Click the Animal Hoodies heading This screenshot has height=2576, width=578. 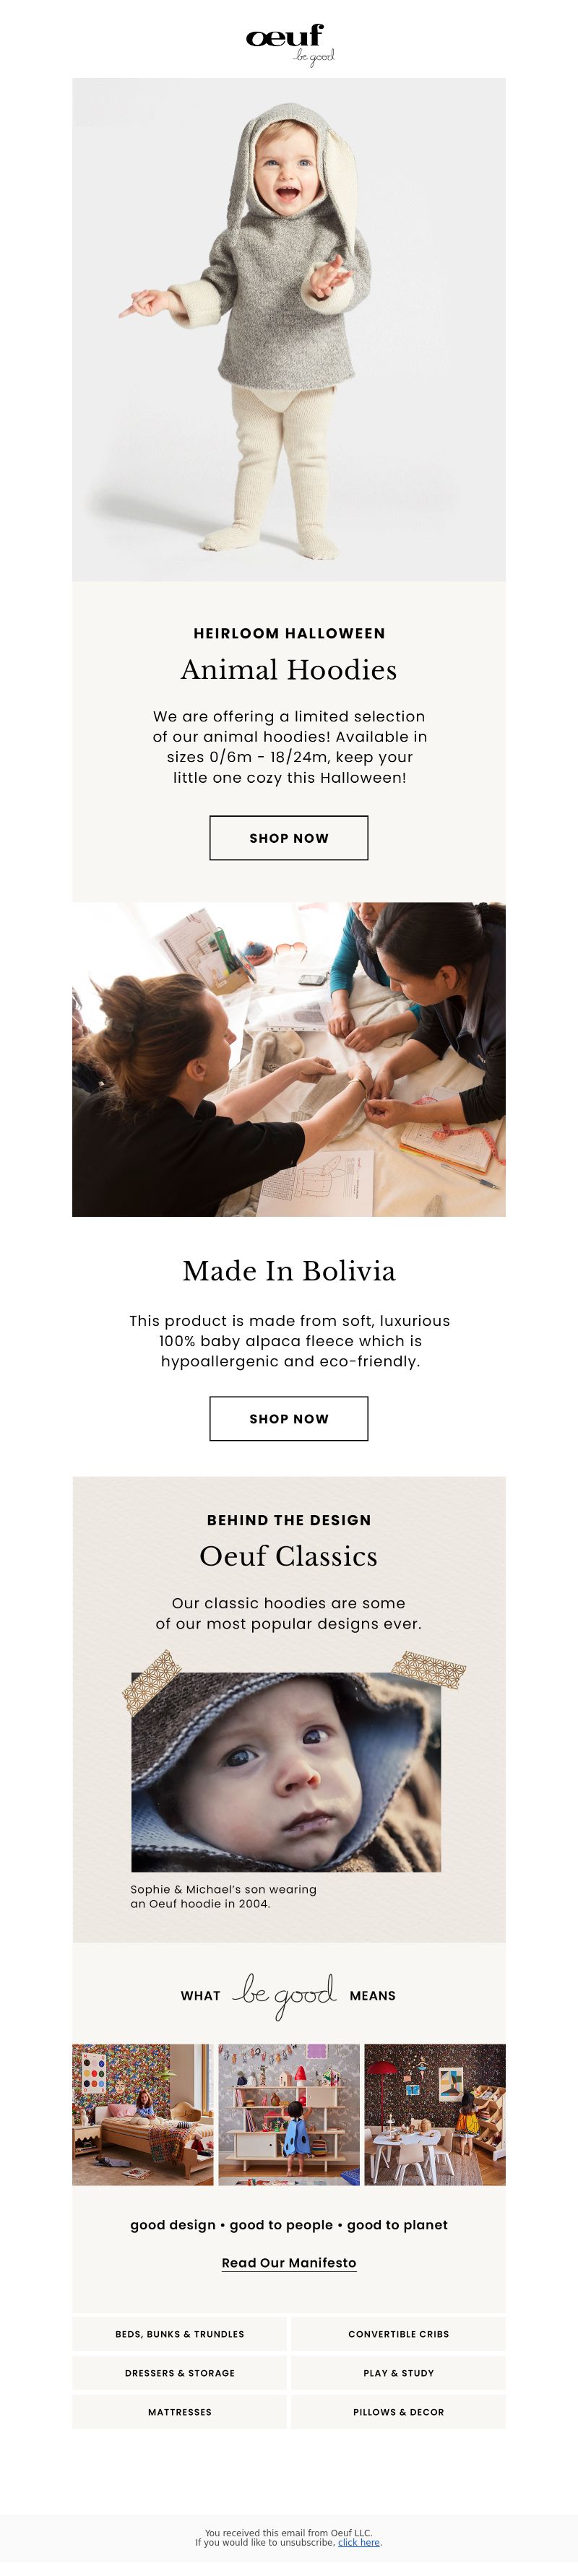pos(289,670)
